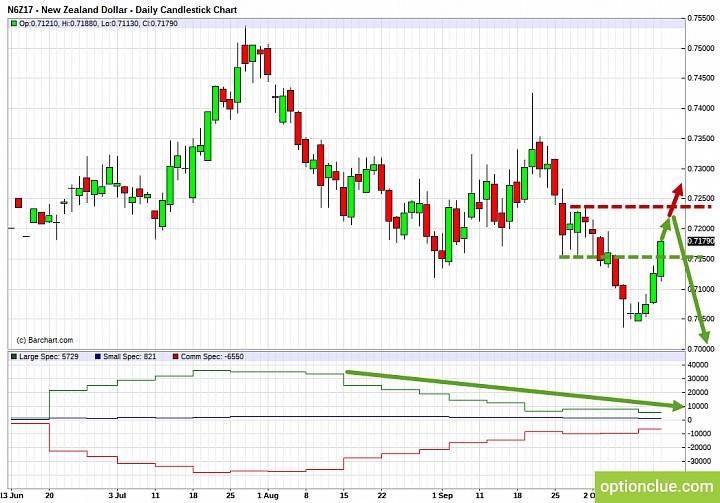Click the -30000 positions axis label

699,461
